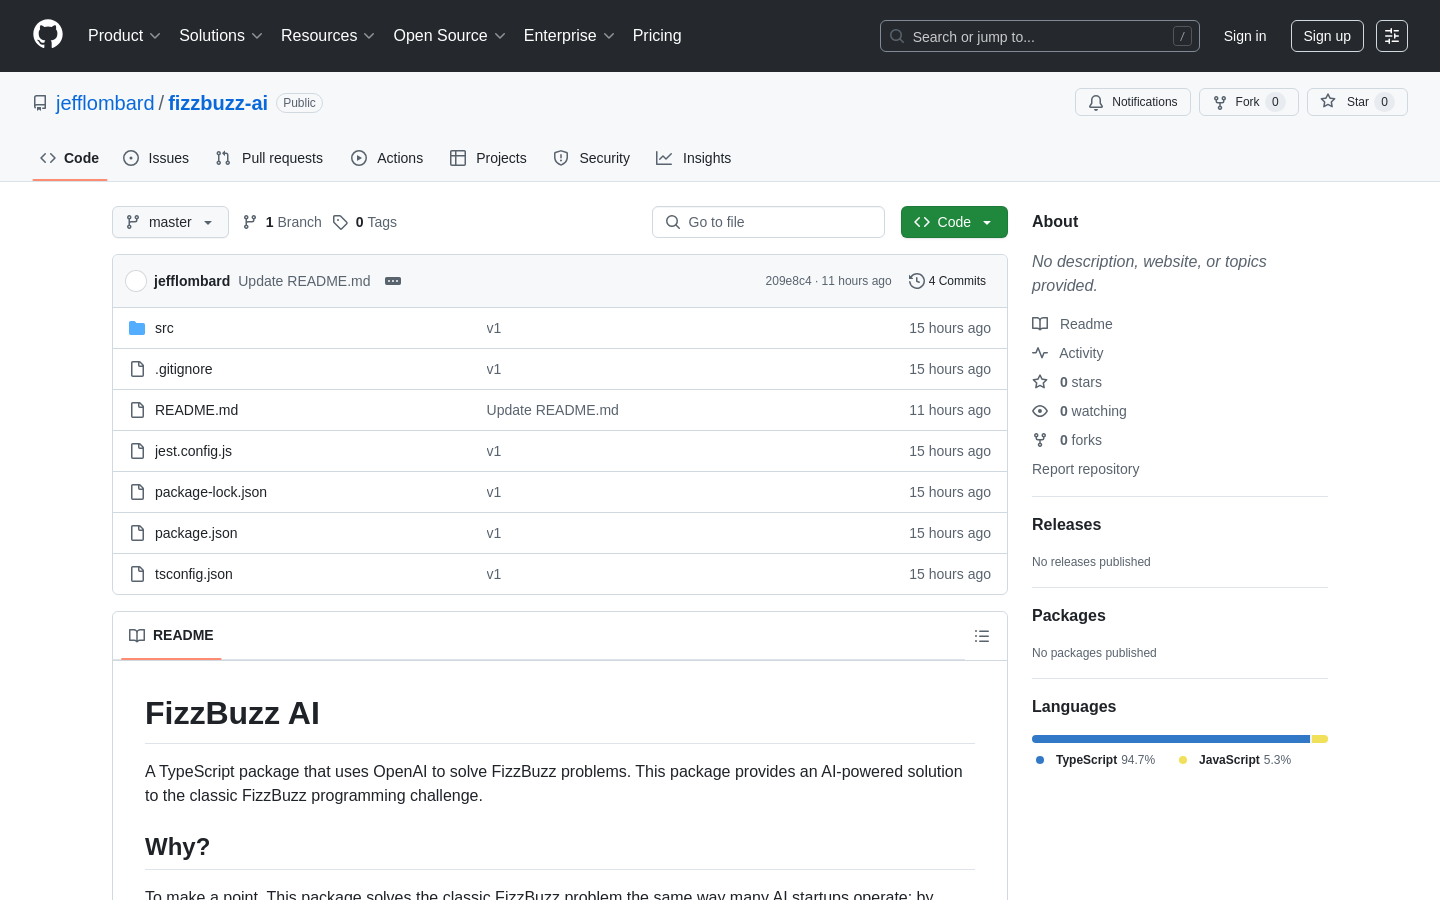Expand the Enterprise menu

coord(569,36)
